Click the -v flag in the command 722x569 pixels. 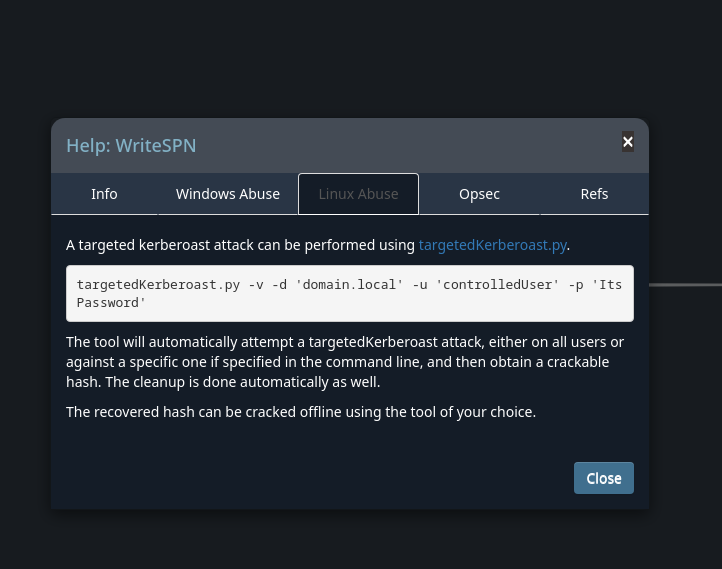[x=257, y=285]
